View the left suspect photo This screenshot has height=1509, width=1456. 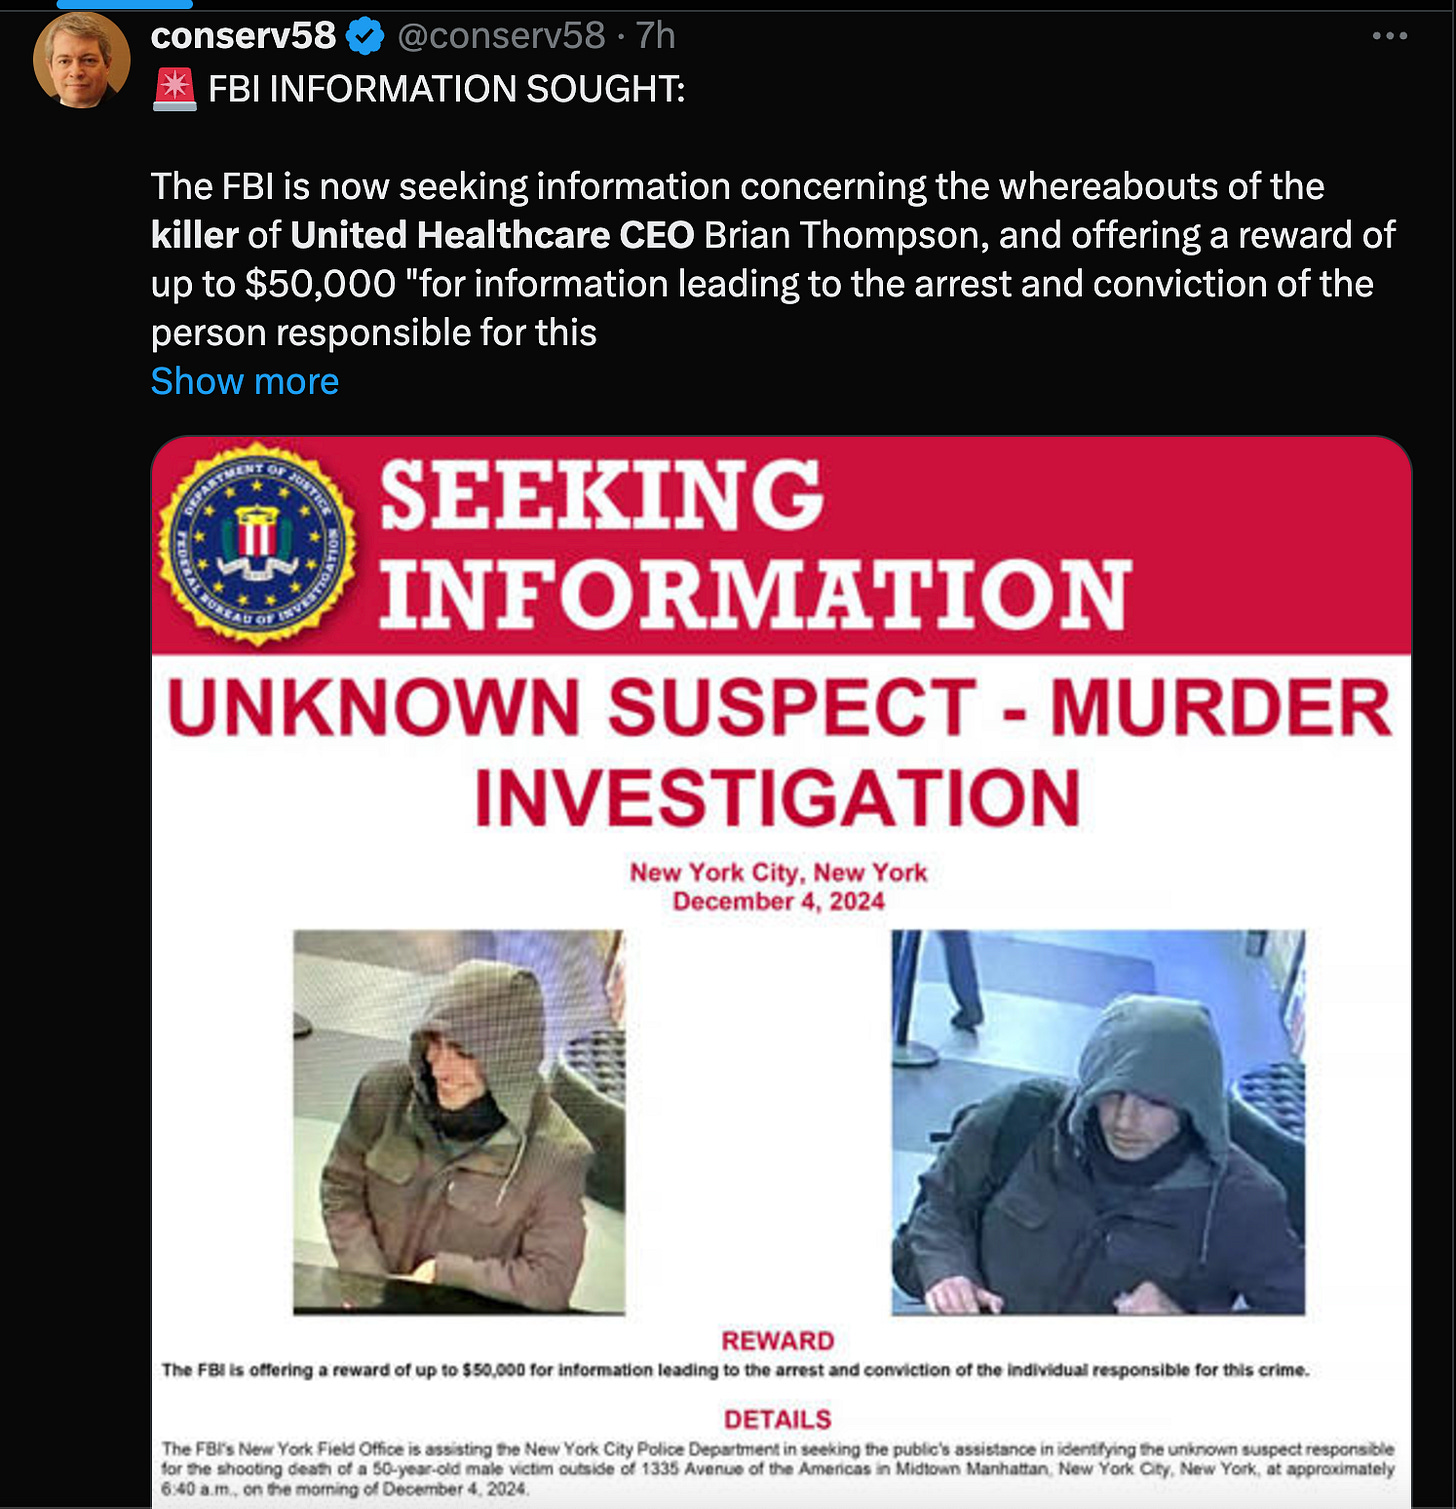click(459, 1122)
